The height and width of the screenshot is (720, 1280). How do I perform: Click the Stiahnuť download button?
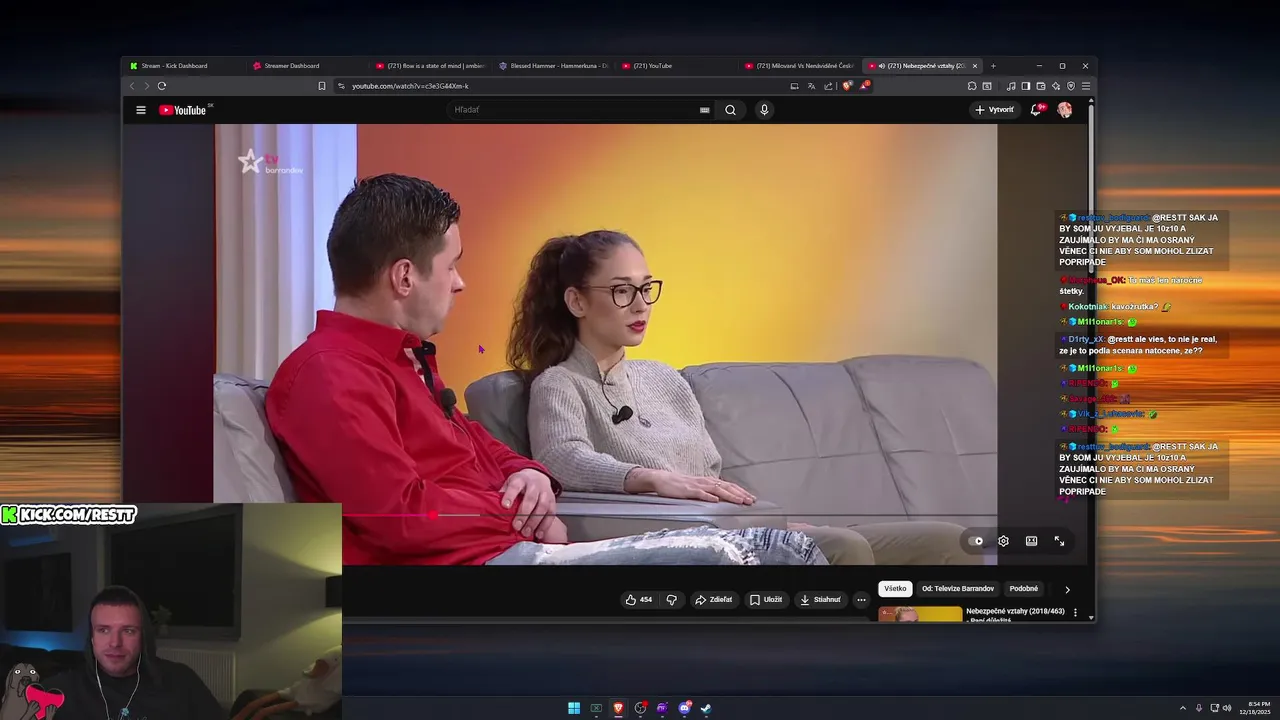coord(820,600)
